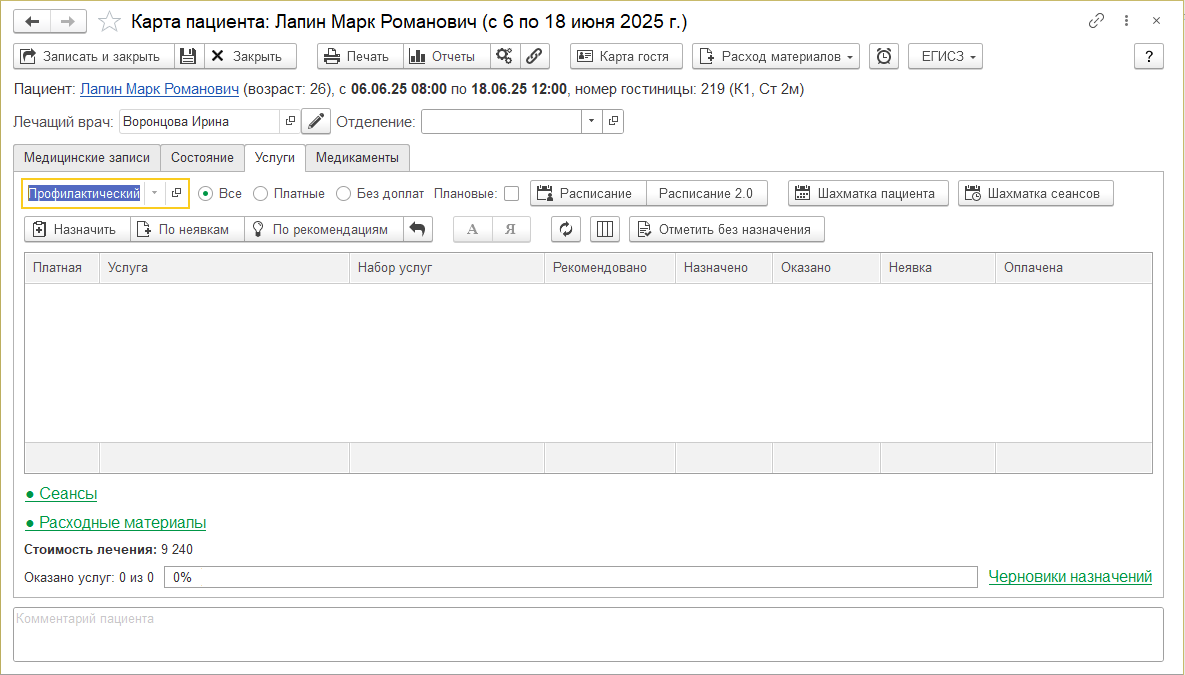Switch to Состояние tab
Screen dimensions: 1185x675
(x=202, y=157)
